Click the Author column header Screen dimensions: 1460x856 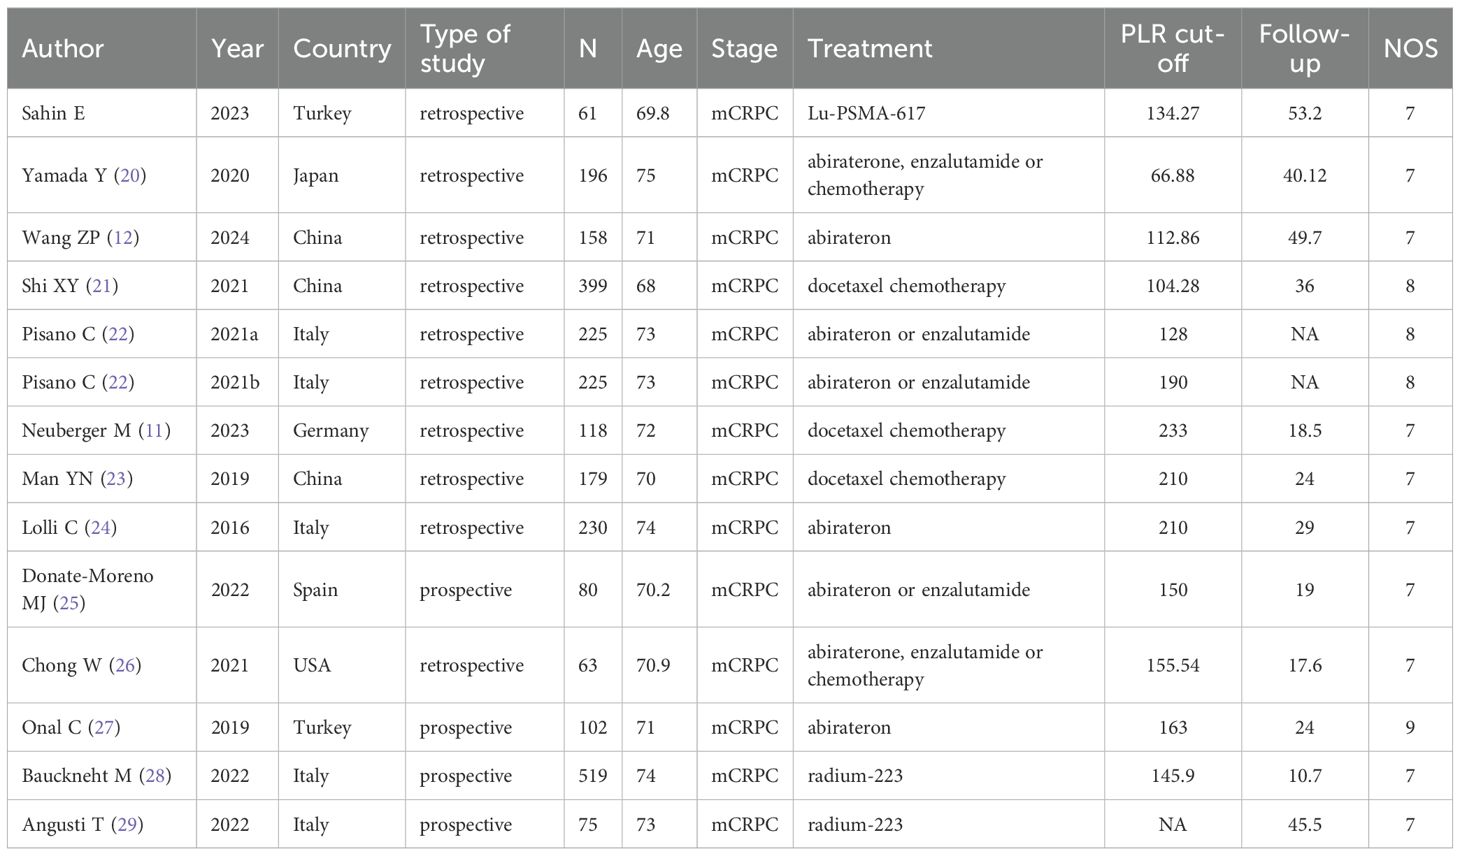[x=63, y=48]
